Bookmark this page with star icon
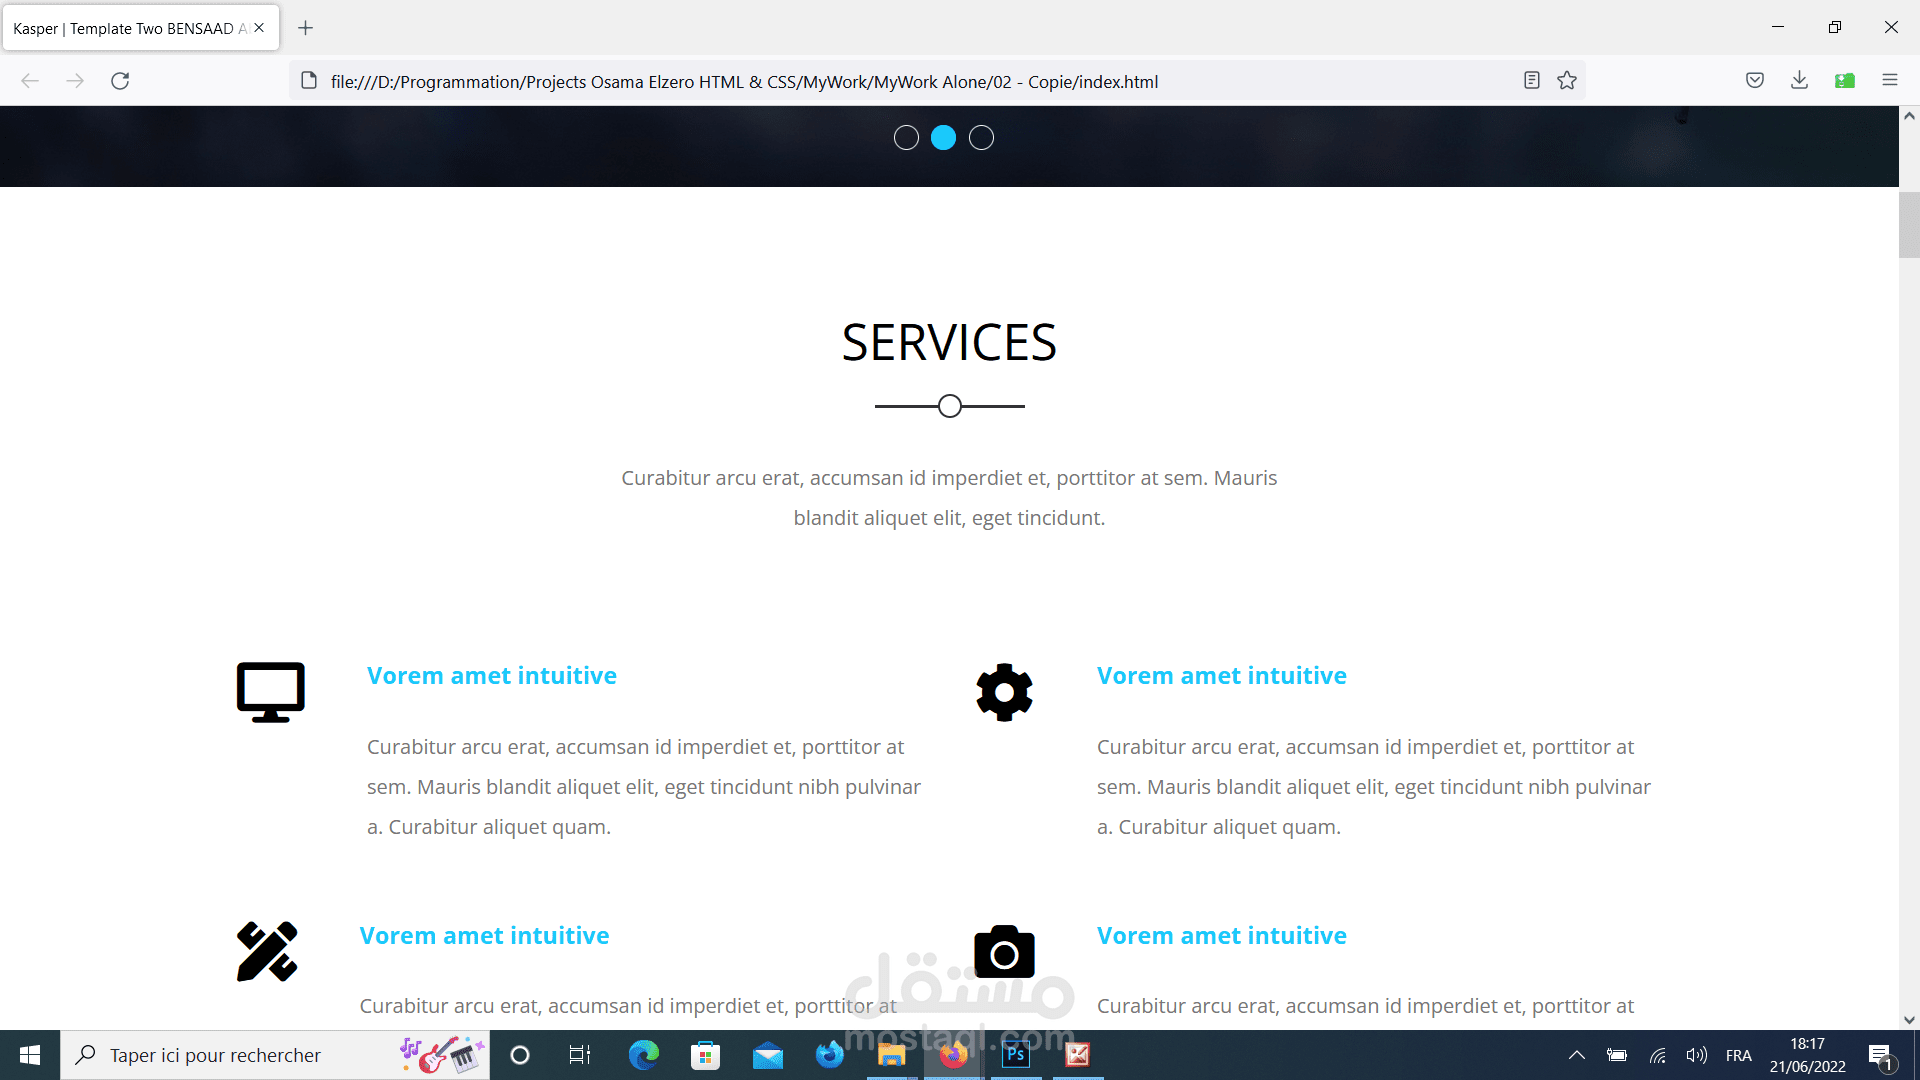 (x=1567, y=81)
